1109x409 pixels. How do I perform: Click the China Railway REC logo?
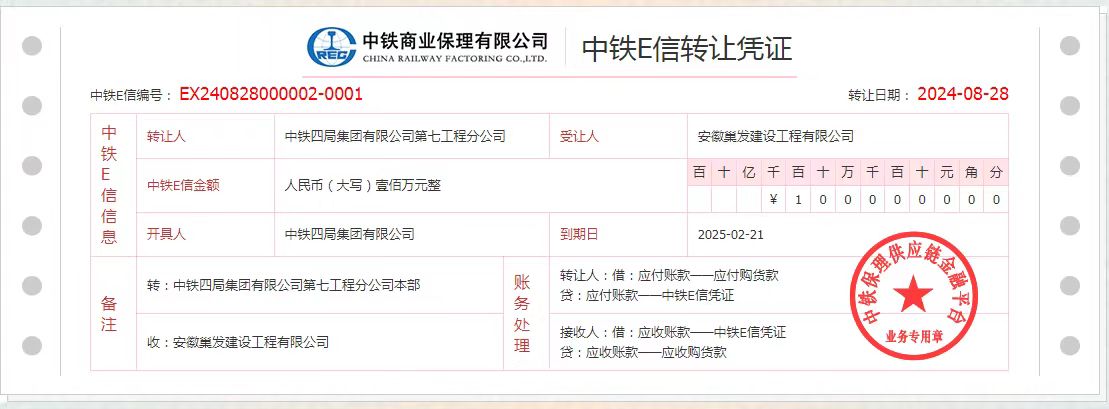tap(333, 45)
